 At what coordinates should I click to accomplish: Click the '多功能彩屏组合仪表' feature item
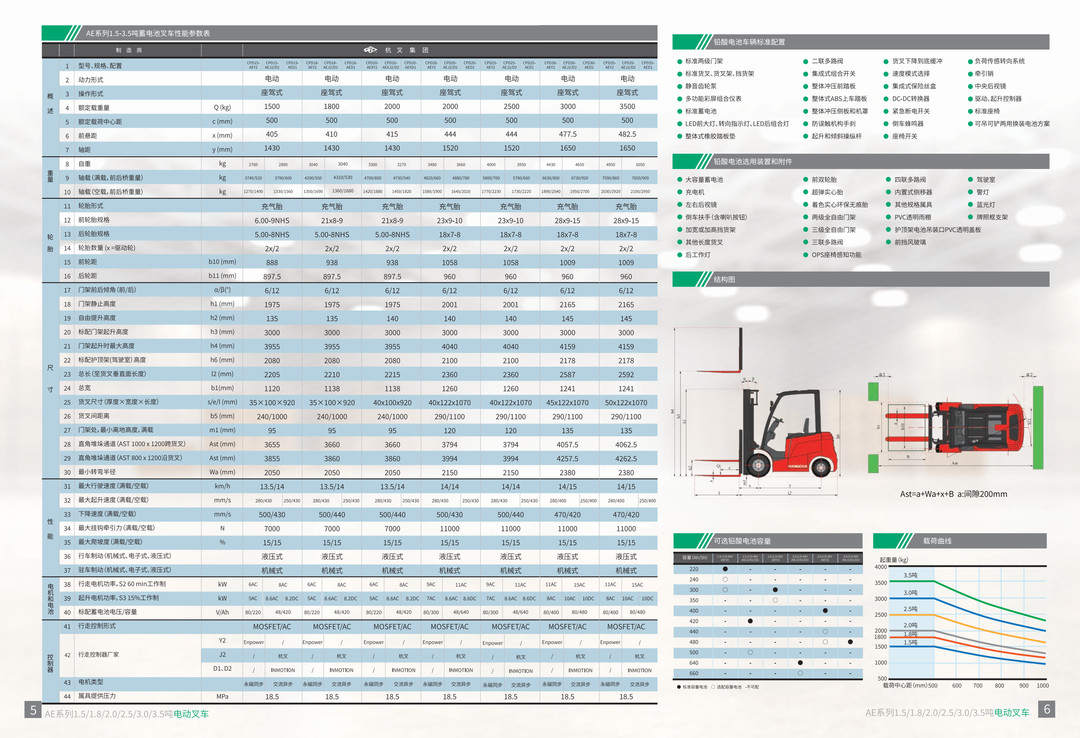click(713, 99)
